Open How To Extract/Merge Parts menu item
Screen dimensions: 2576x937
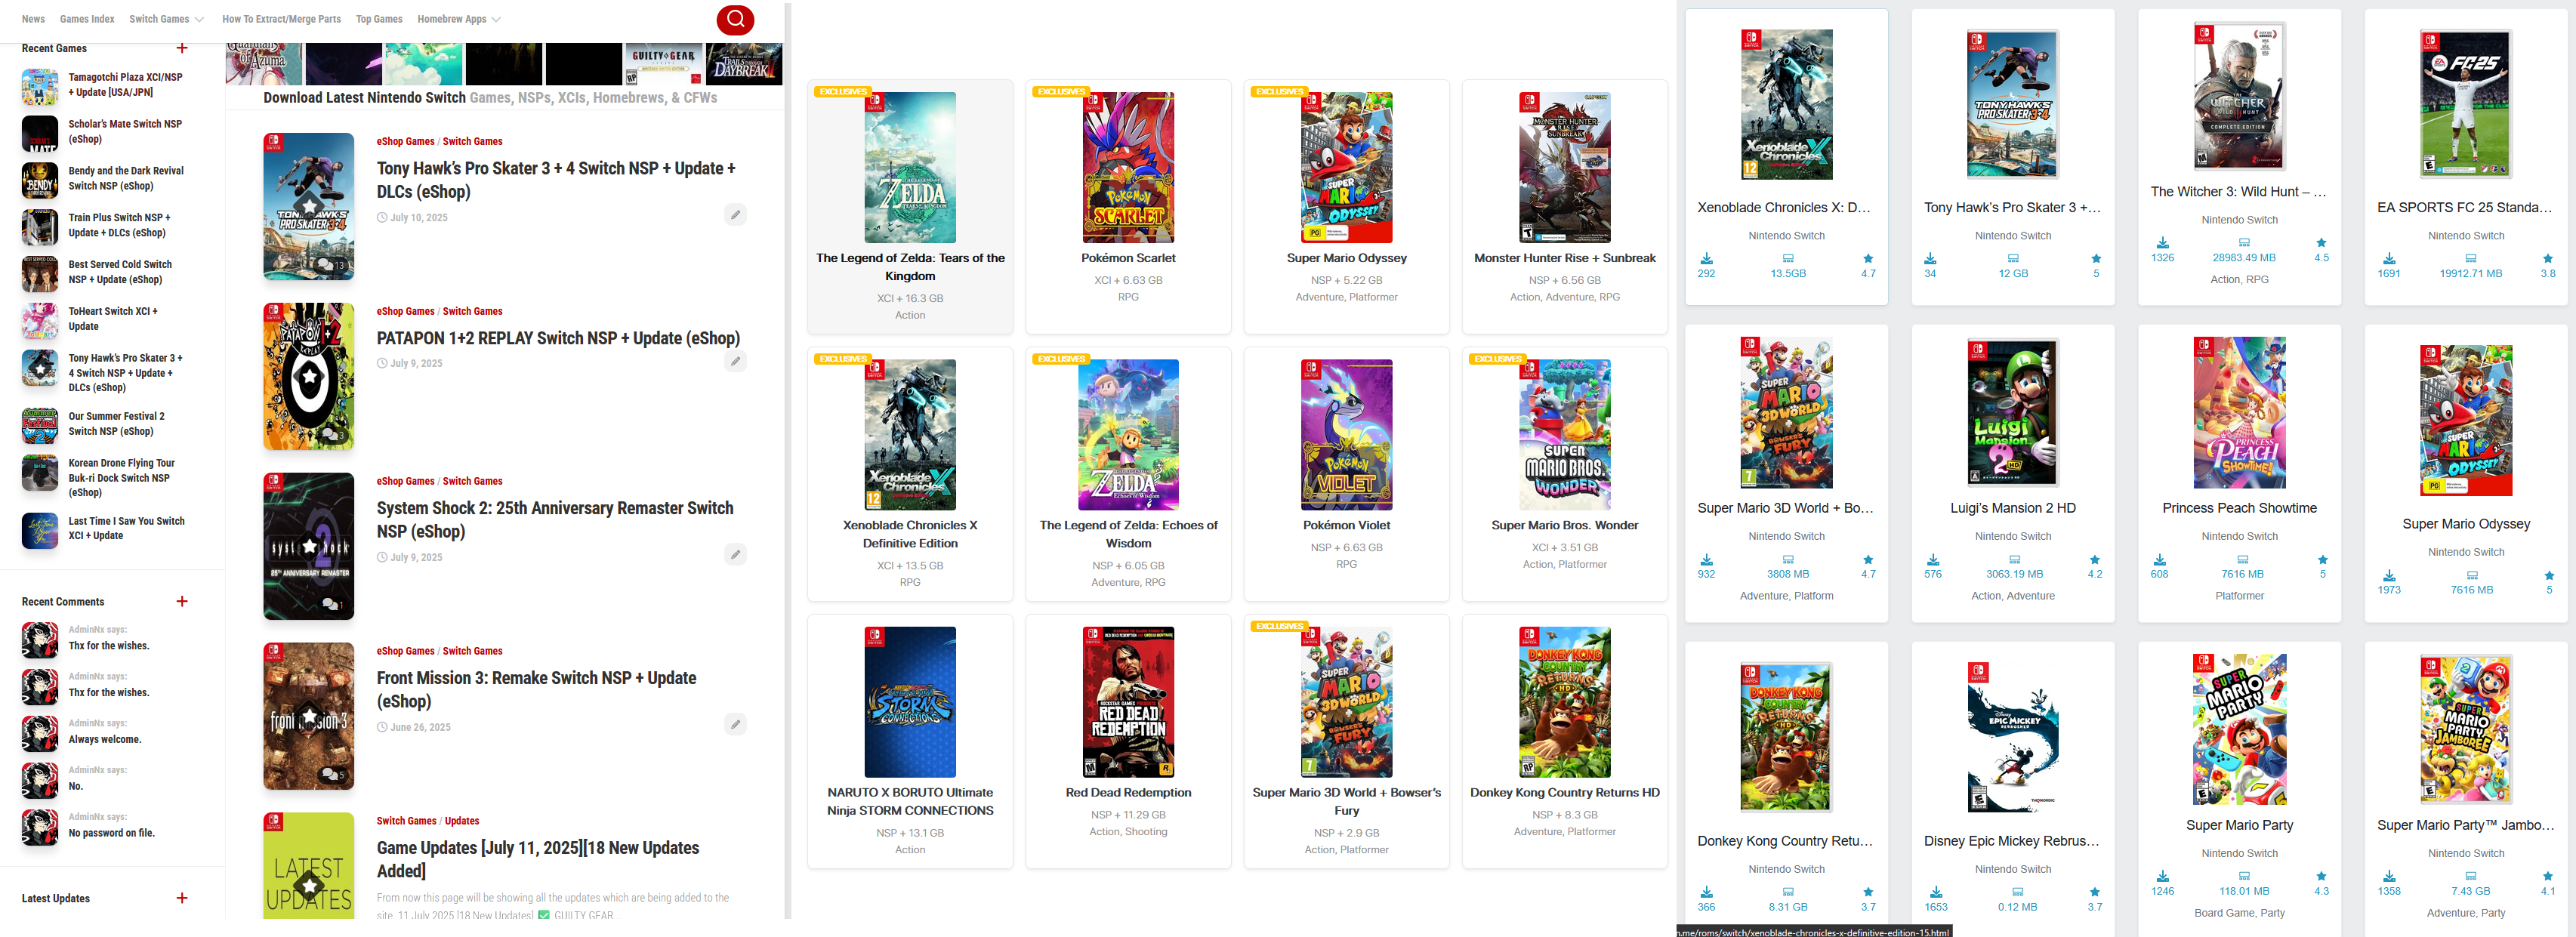(x=281, y=19)
